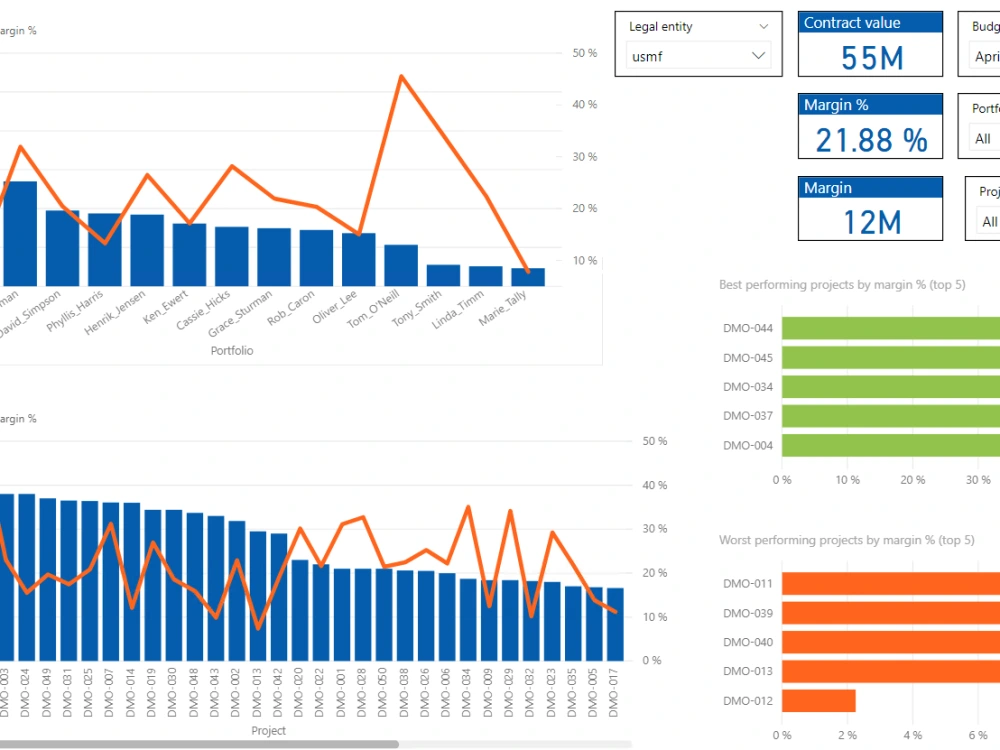Click the DMO-012 label in worst performing list

[x=747, y=701]
